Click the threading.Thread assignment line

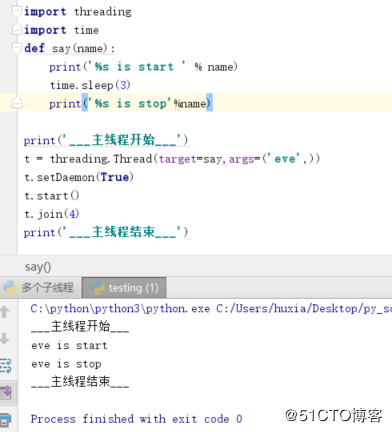click(x=172, y=159)
